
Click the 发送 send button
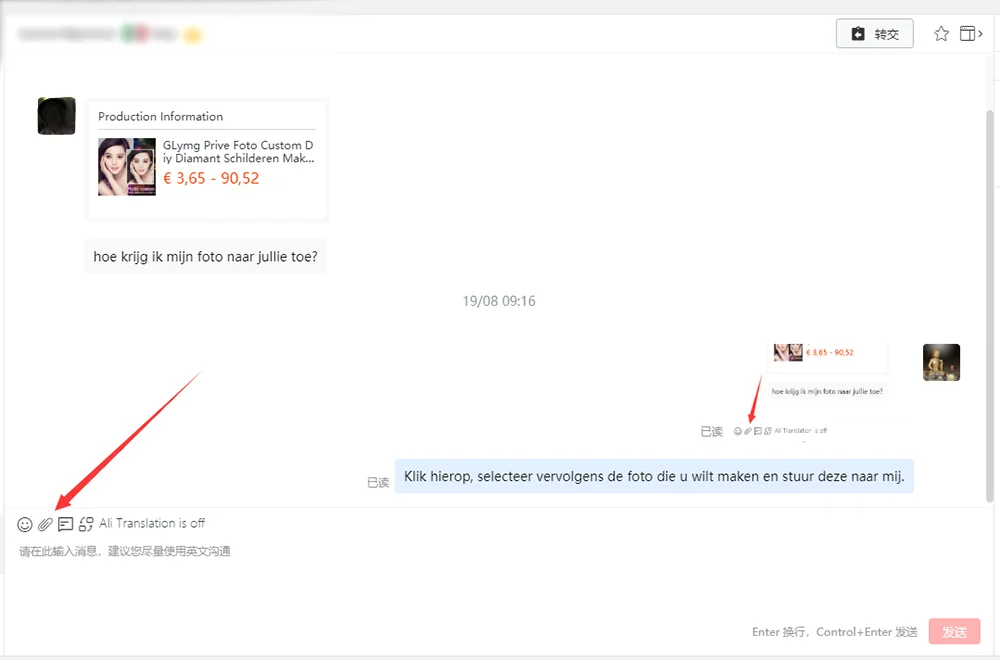[x=954, y=631]
